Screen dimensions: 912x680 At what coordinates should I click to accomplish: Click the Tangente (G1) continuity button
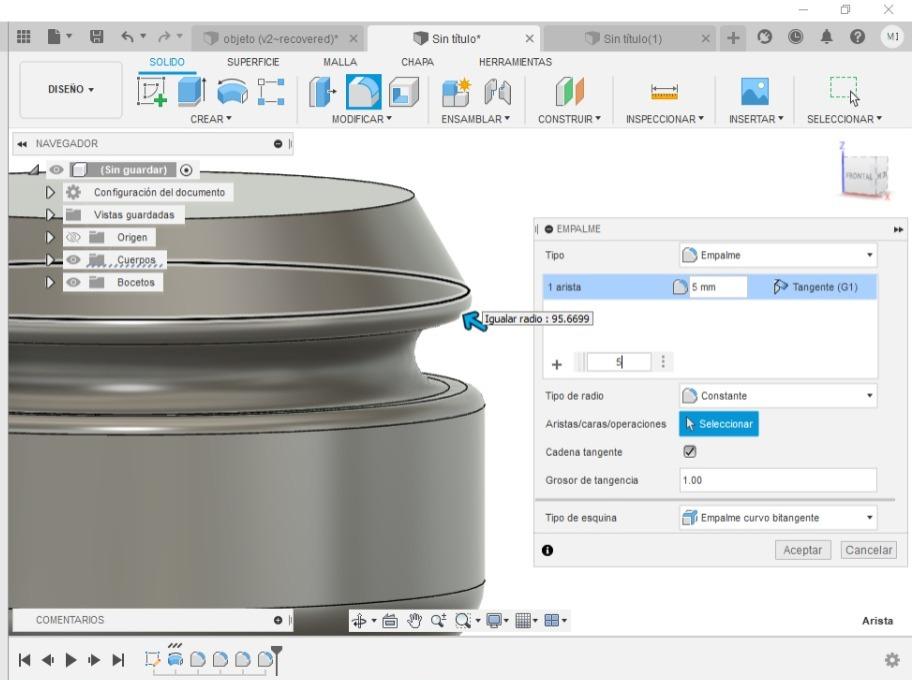coord(815,287)
